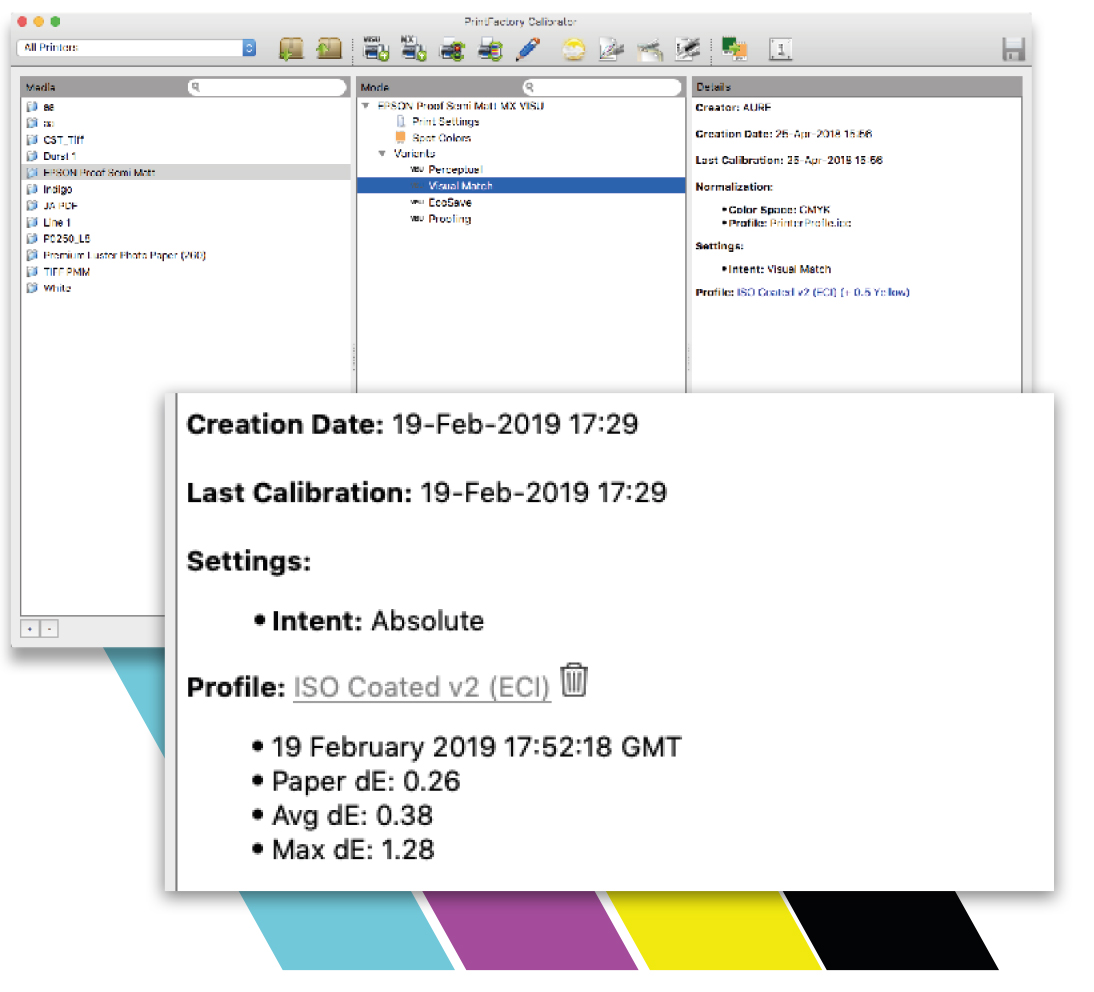The image size is (1094, 992).
Task: Open the ISO Coated v2 (ECI) profile link
Action: [x=421, y=688]
